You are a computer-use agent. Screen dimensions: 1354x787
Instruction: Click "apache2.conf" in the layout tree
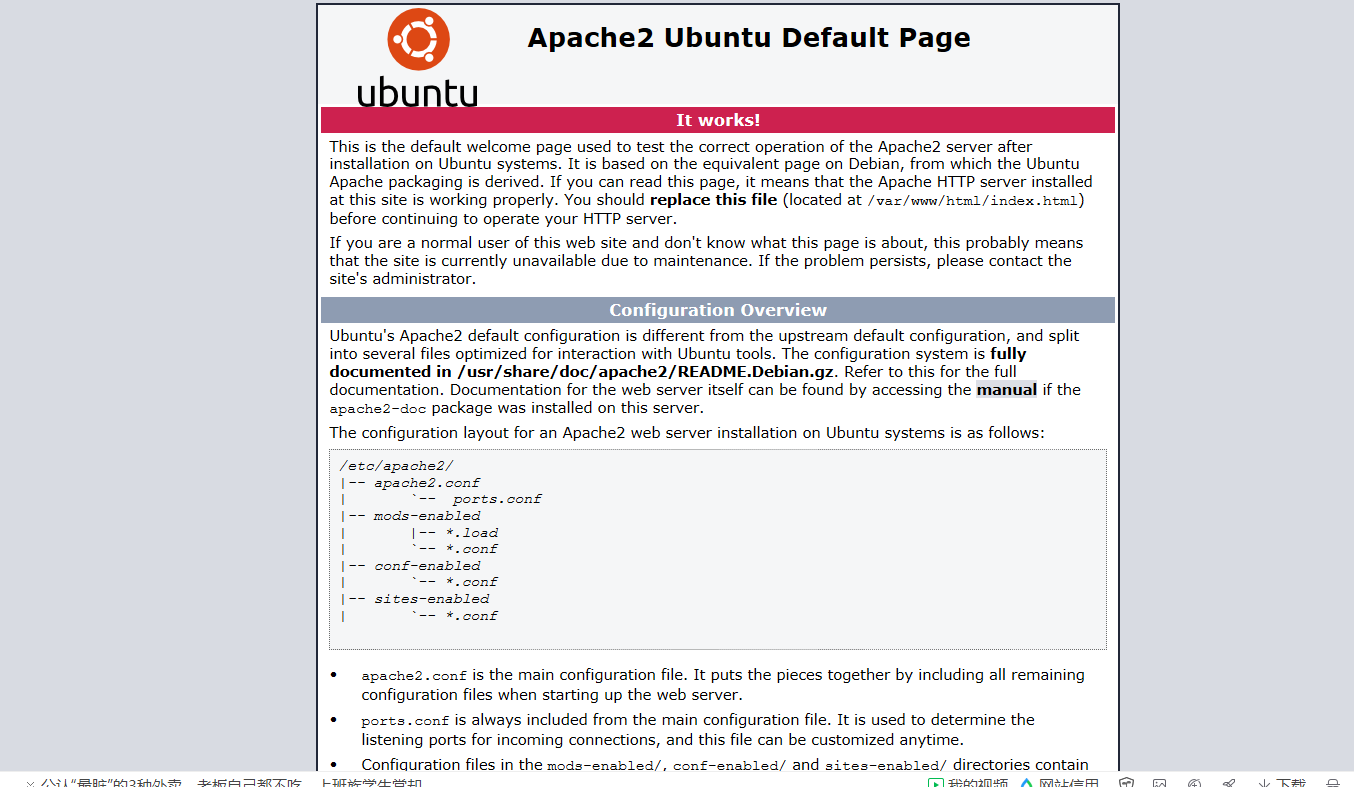(x=427, y=483)
